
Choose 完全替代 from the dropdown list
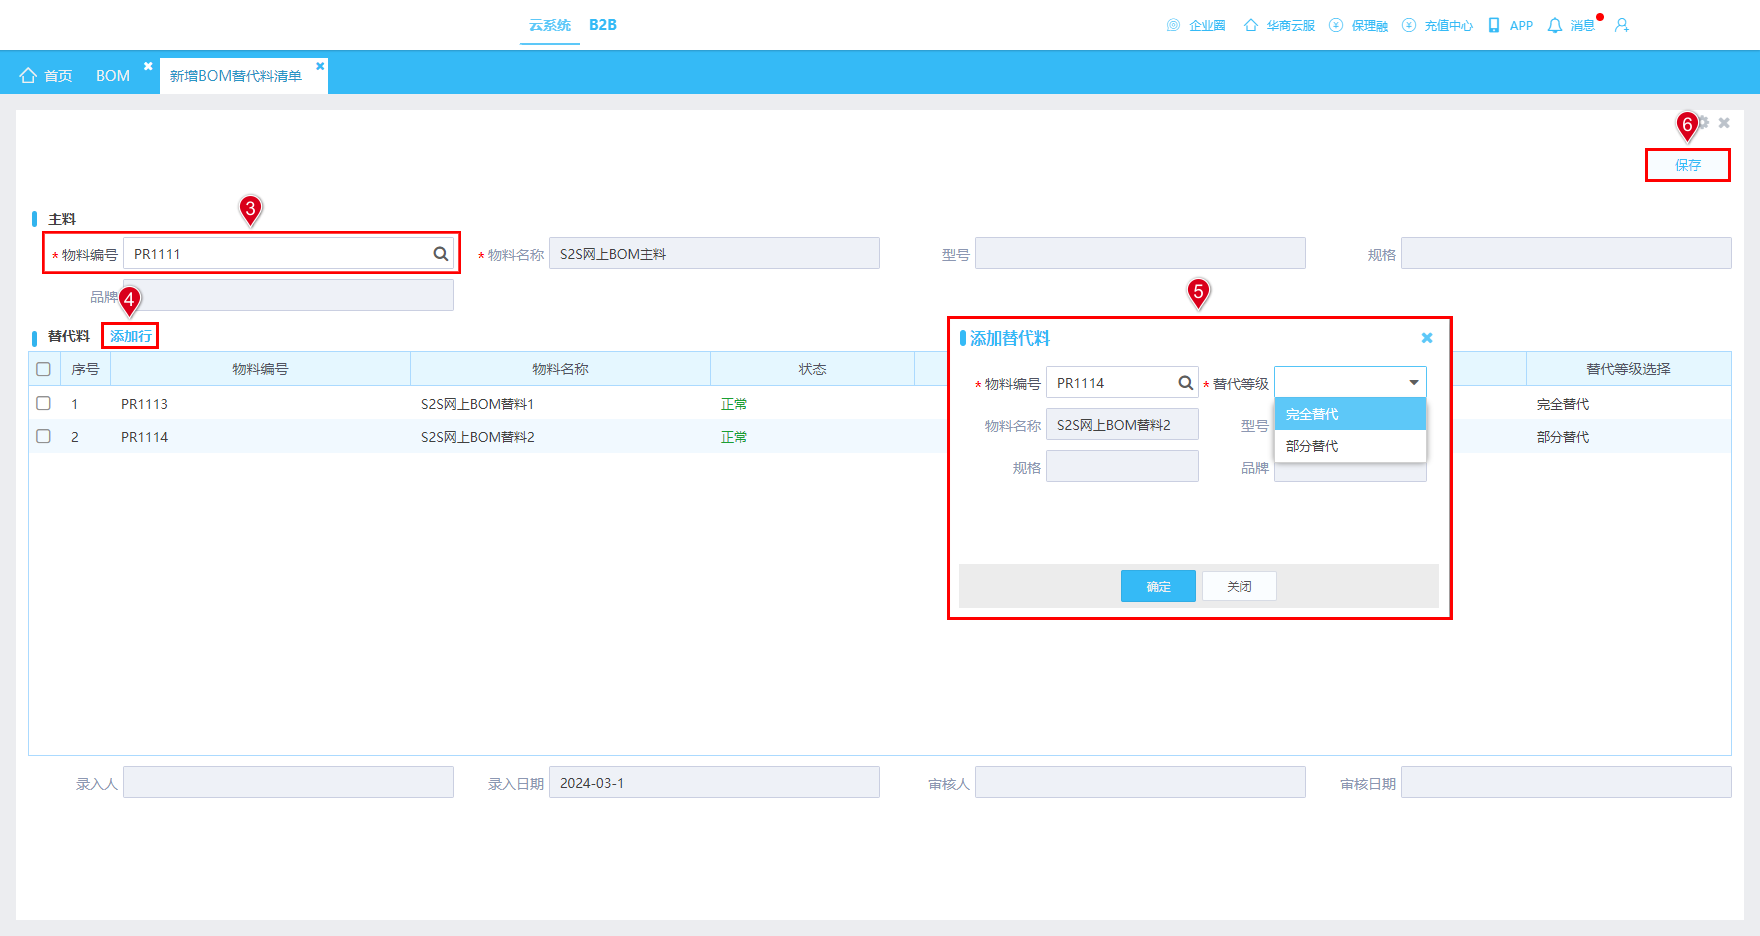pyautogui.click(x=1350, y=414)
